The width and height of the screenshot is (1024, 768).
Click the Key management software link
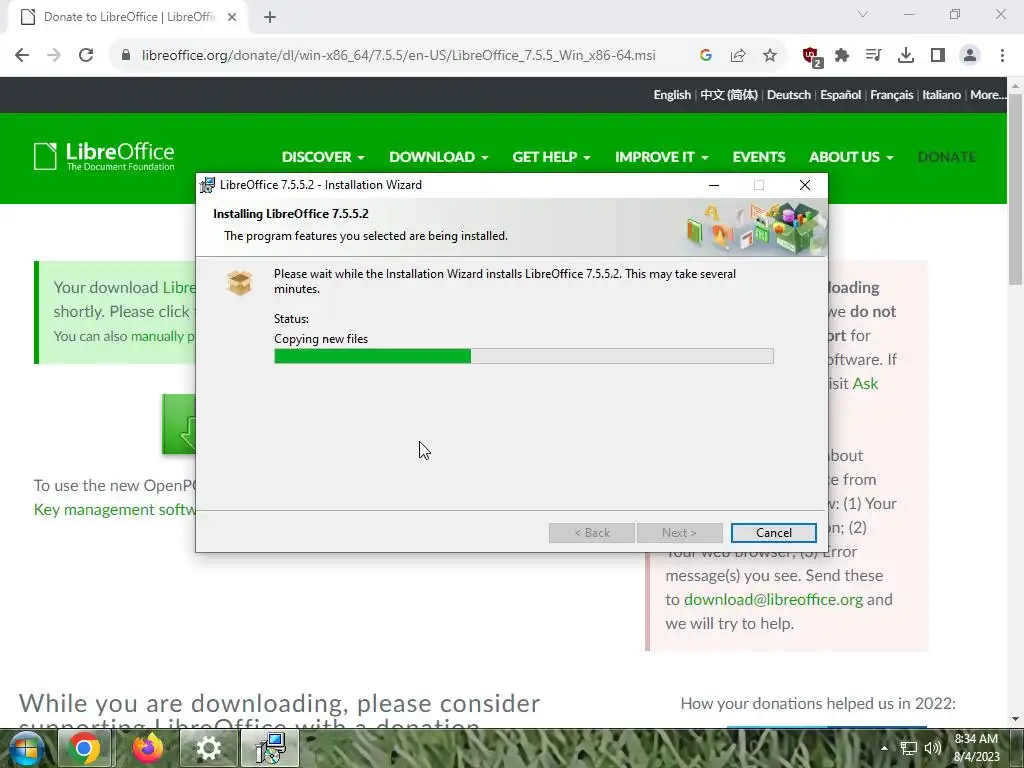click(115, 509)
